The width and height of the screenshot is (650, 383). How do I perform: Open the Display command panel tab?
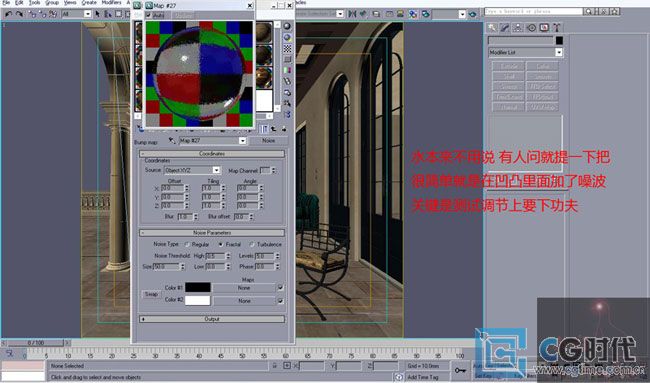click(544, 28)
